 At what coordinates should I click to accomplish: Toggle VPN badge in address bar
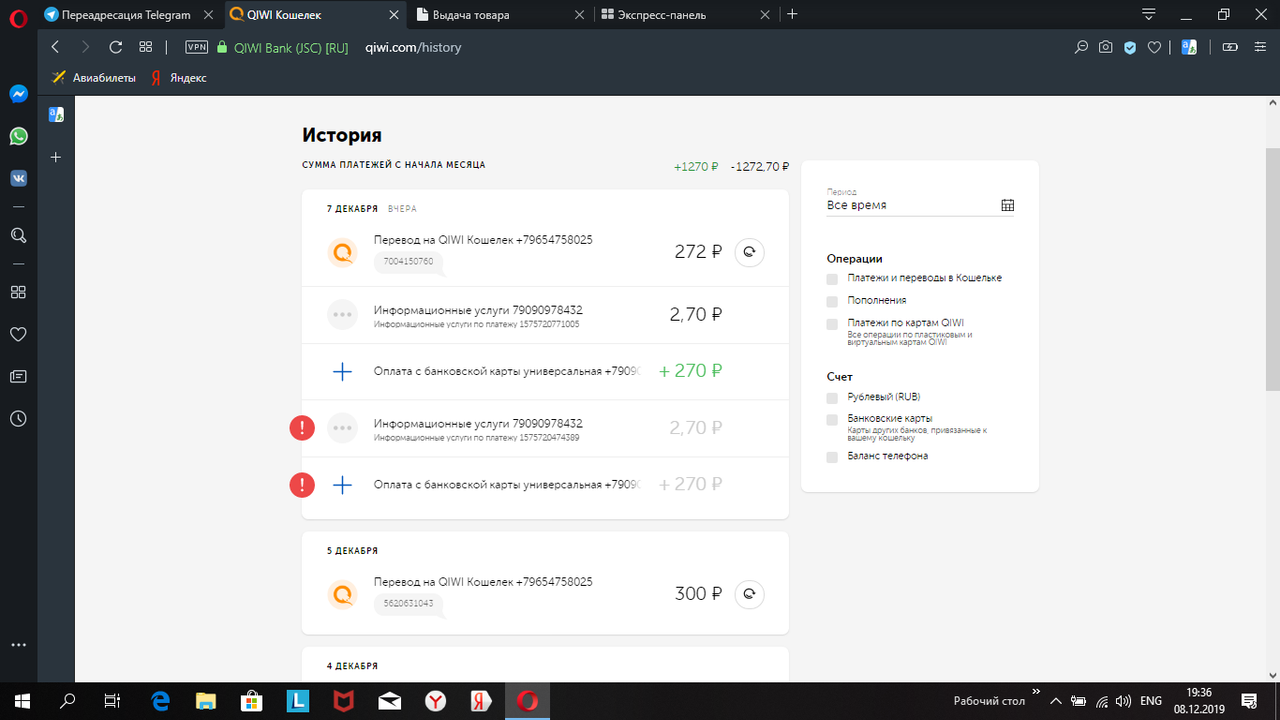pyautogui.click(x=197, y=47)
